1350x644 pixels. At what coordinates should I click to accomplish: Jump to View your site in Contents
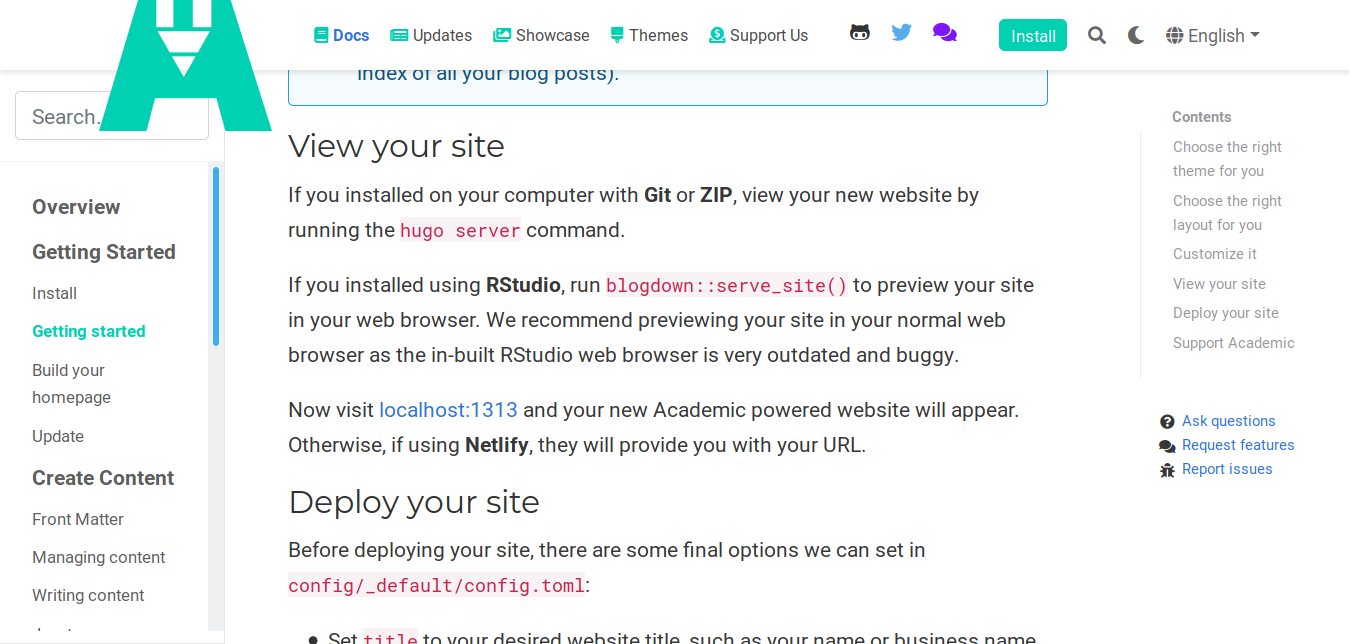[x=1219, y=284]
